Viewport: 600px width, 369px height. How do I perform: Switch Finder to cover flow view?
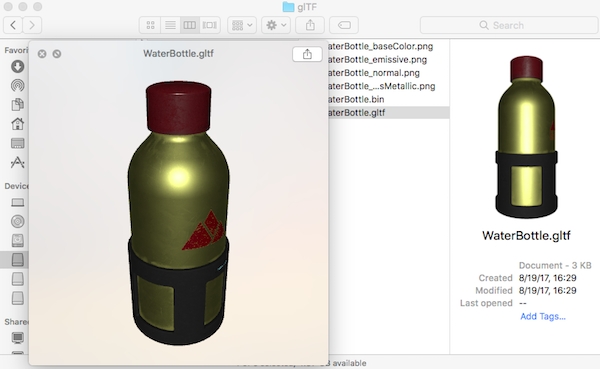[x=210, y=25]
